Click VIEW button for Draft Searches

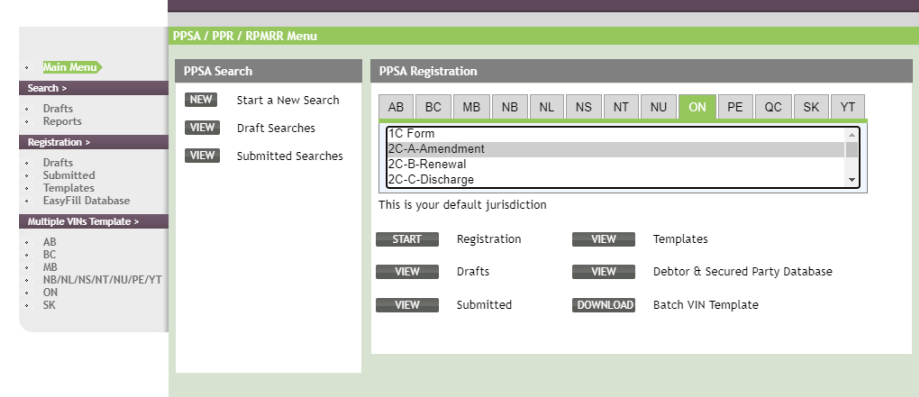click(x=202, y=127)
